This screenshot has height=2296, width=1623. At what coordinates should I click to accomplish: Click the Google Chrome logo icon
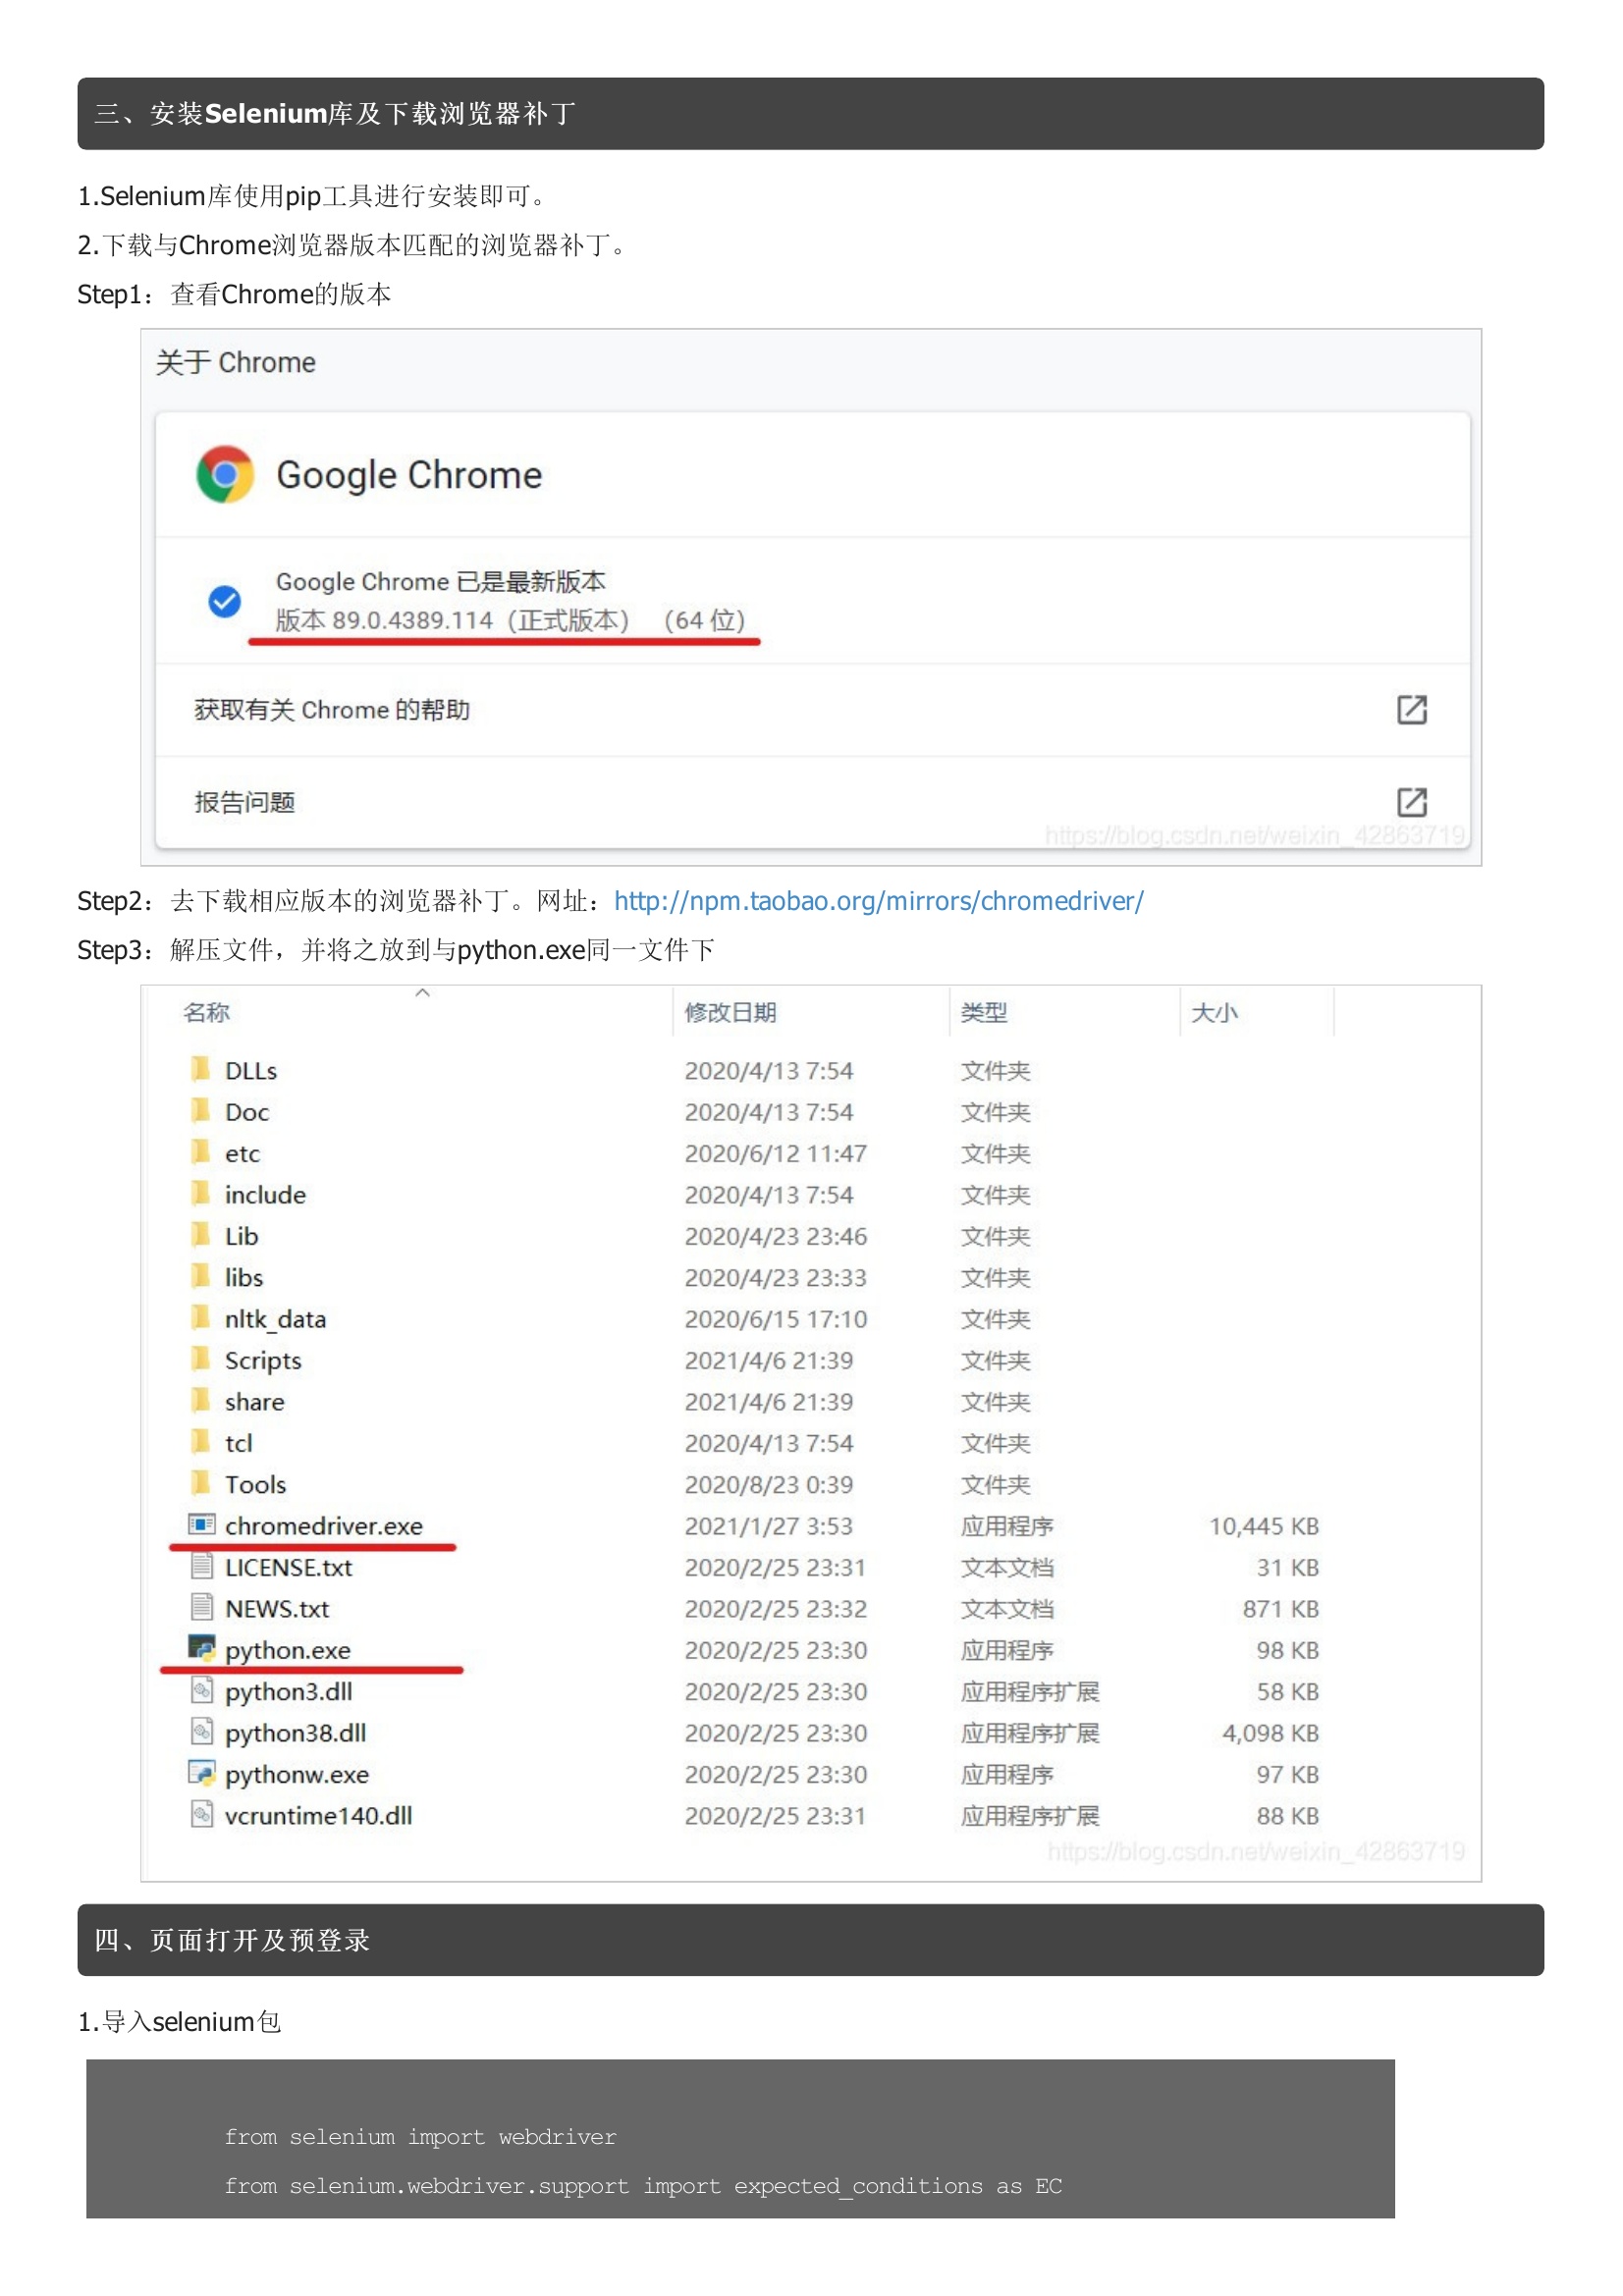[225, 474]
